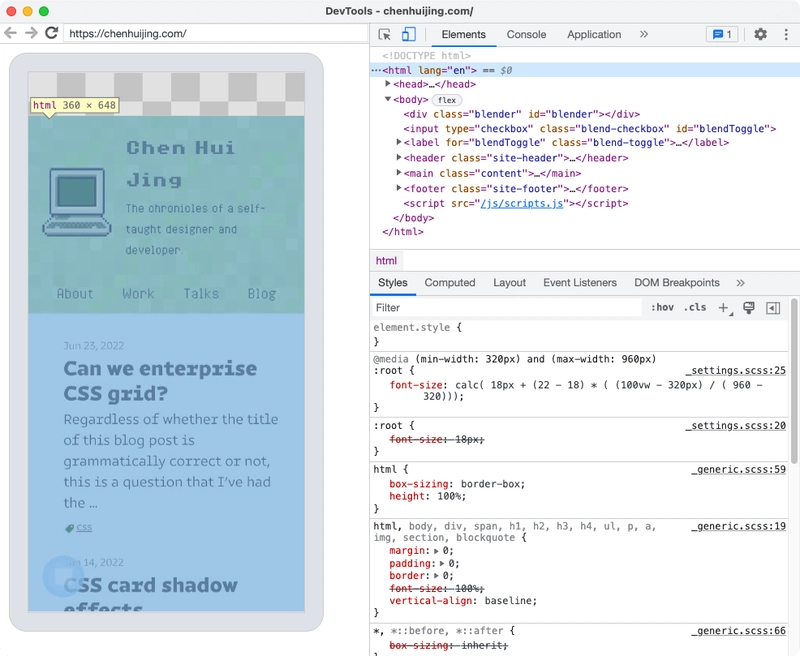
Task: Open the DOM Breakpoints tab
Action: tap(677, 283)
